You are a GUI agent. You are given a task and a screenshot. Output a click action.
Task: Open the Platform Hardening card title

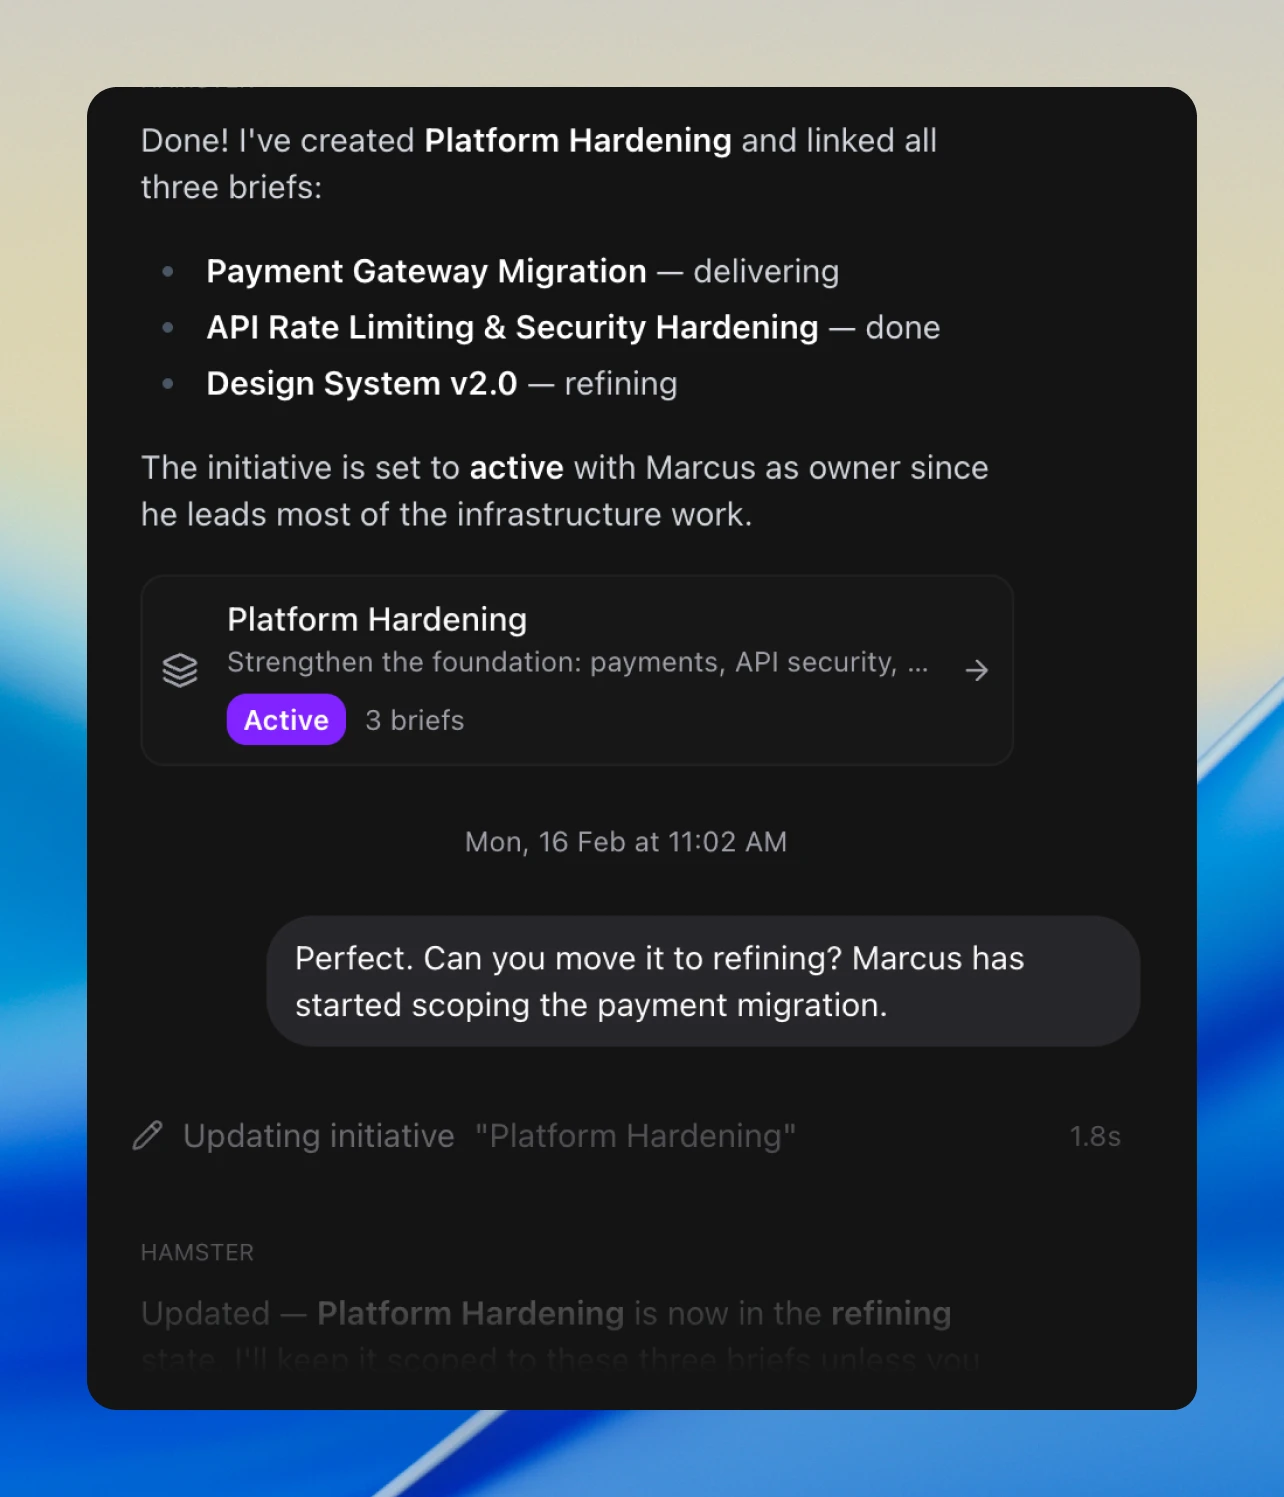377,620
